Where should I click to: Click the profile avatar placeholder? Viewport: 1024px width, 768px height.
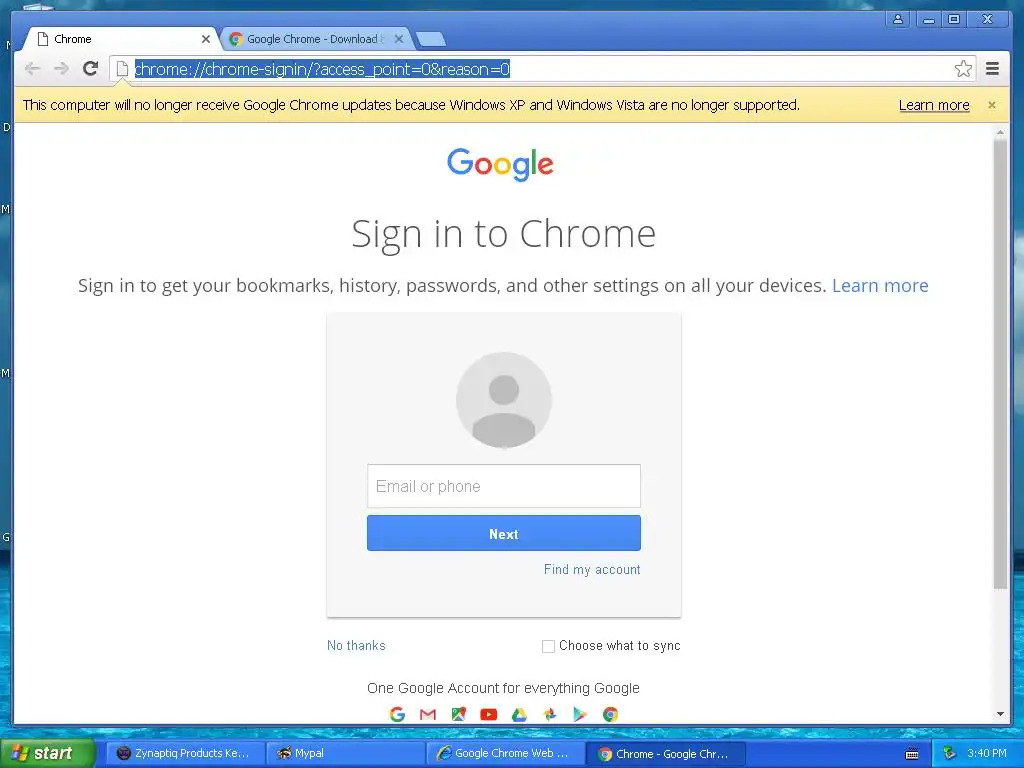(504, 400)
